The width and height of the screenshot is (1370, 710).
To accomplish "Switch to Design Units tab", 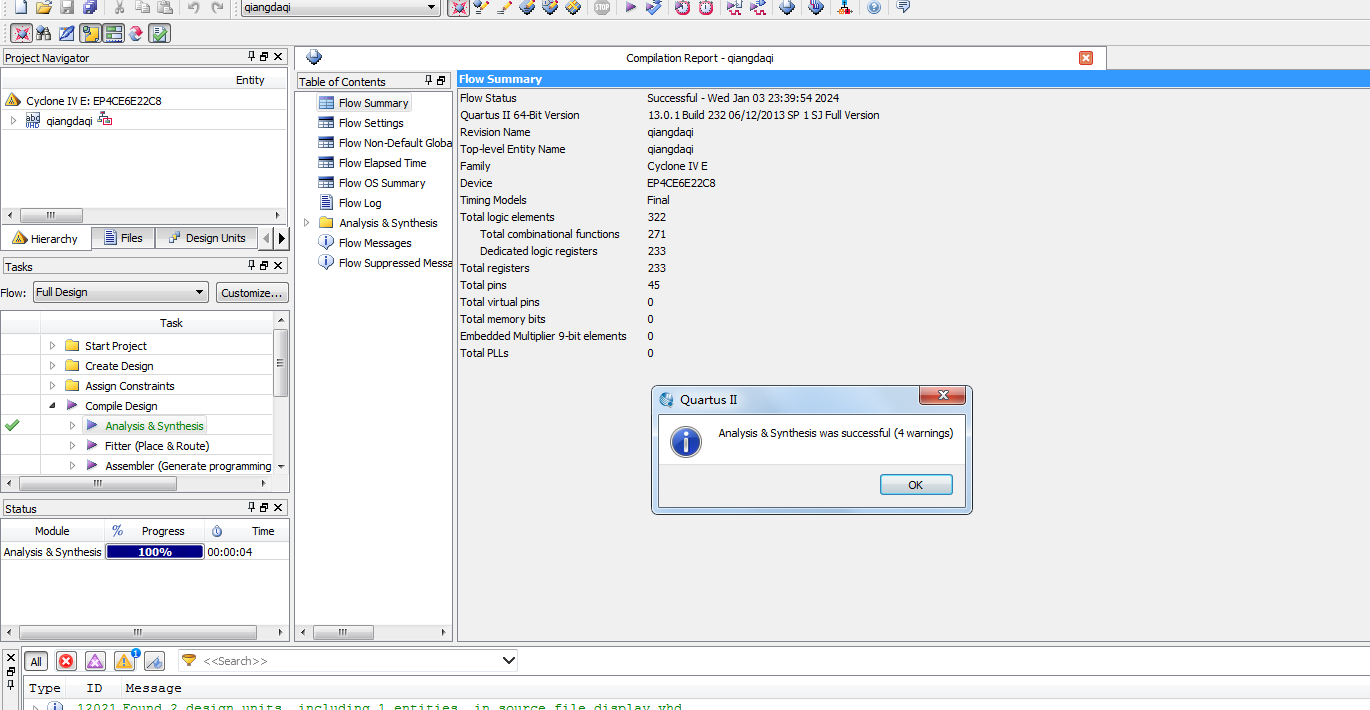I will coord(206,238).
